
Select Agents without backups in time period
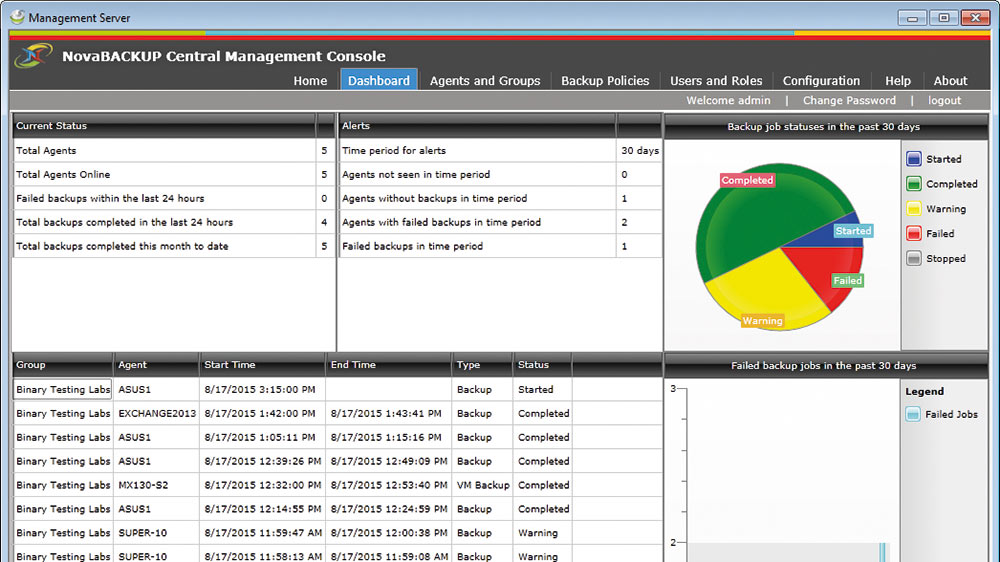[500, 198]
